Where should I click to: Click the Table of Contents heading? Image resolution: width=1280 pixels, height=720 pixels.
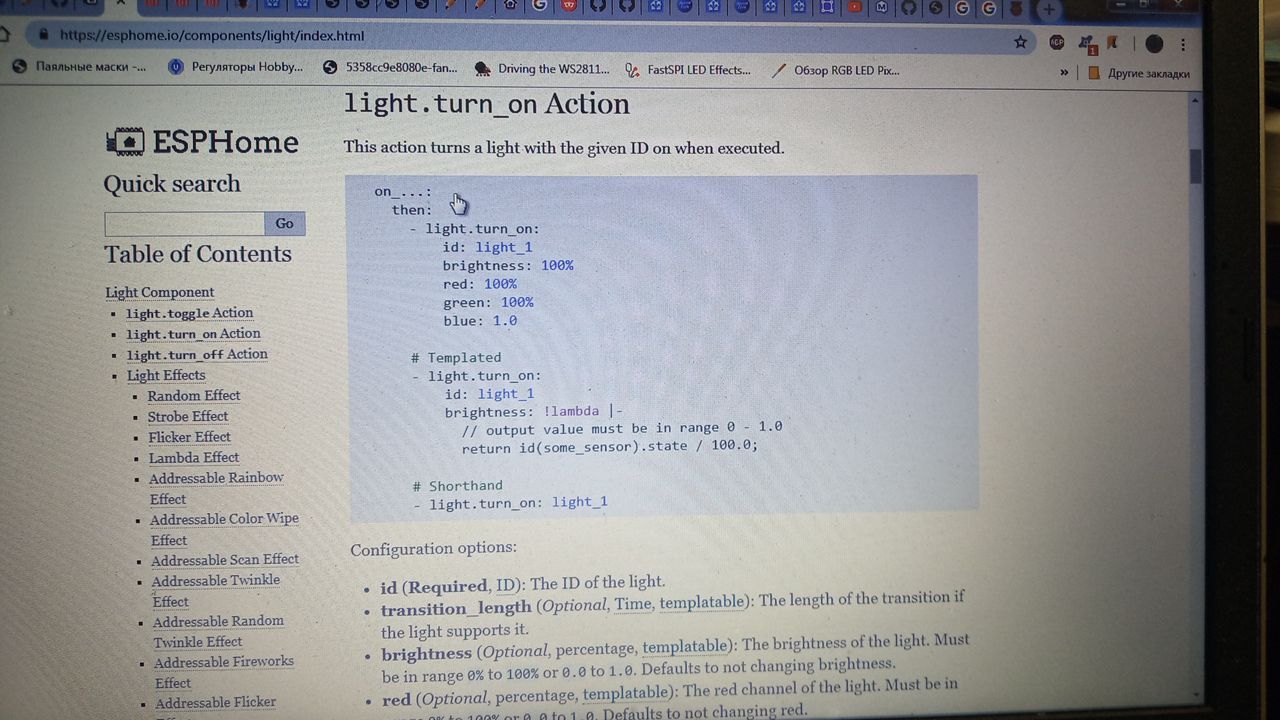(x=198, y=254)
